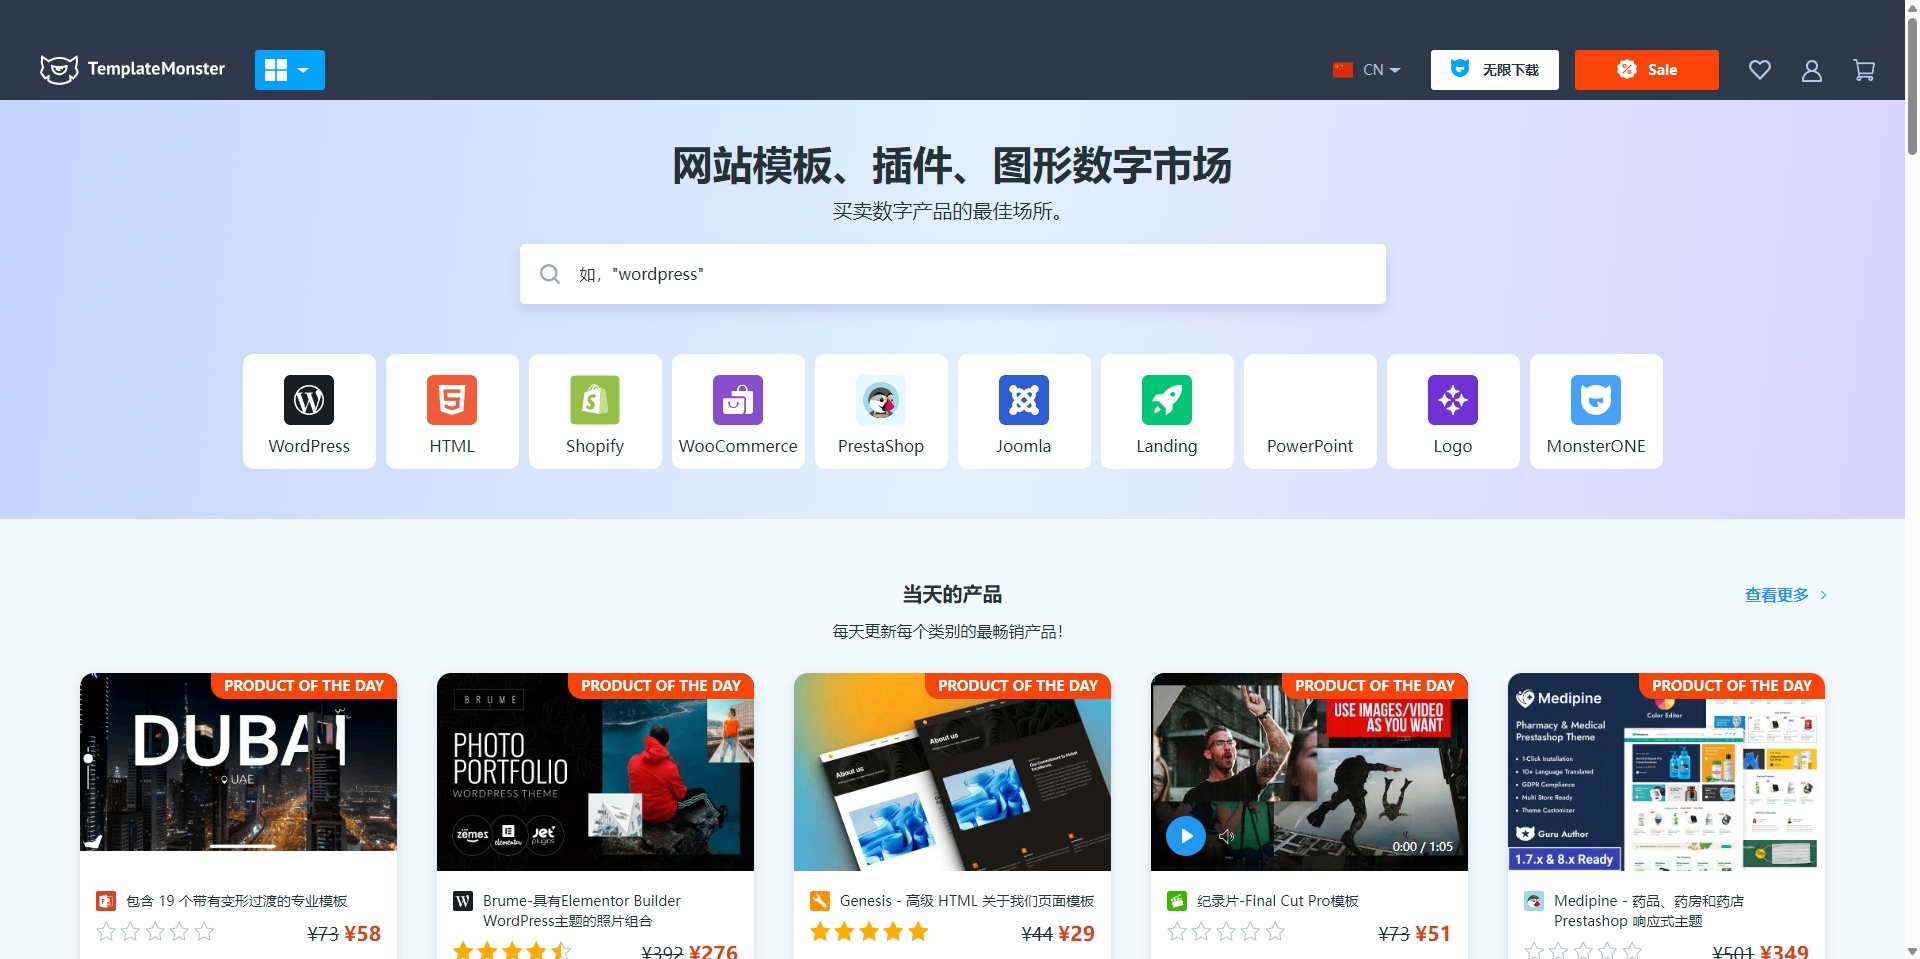Image resolution: width=1920 pixels, height=959 pixels.
Task: Open the Photo Portfolio theme thumbnail
Action: (x=595, y=772)
